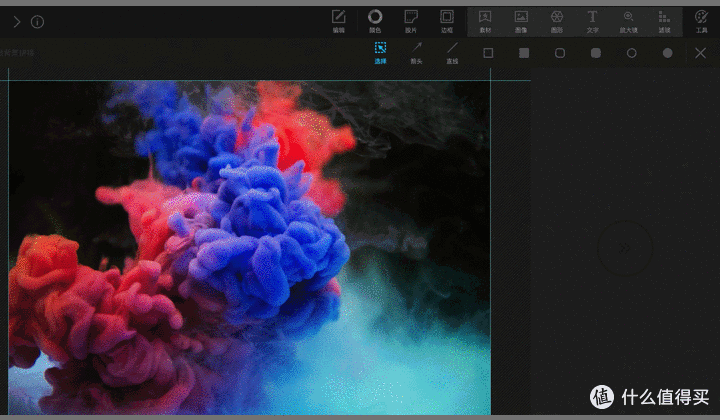The height and width of the screenshot is (420, 720).
Task: Pick the outlined square shape
Action: 488,53
